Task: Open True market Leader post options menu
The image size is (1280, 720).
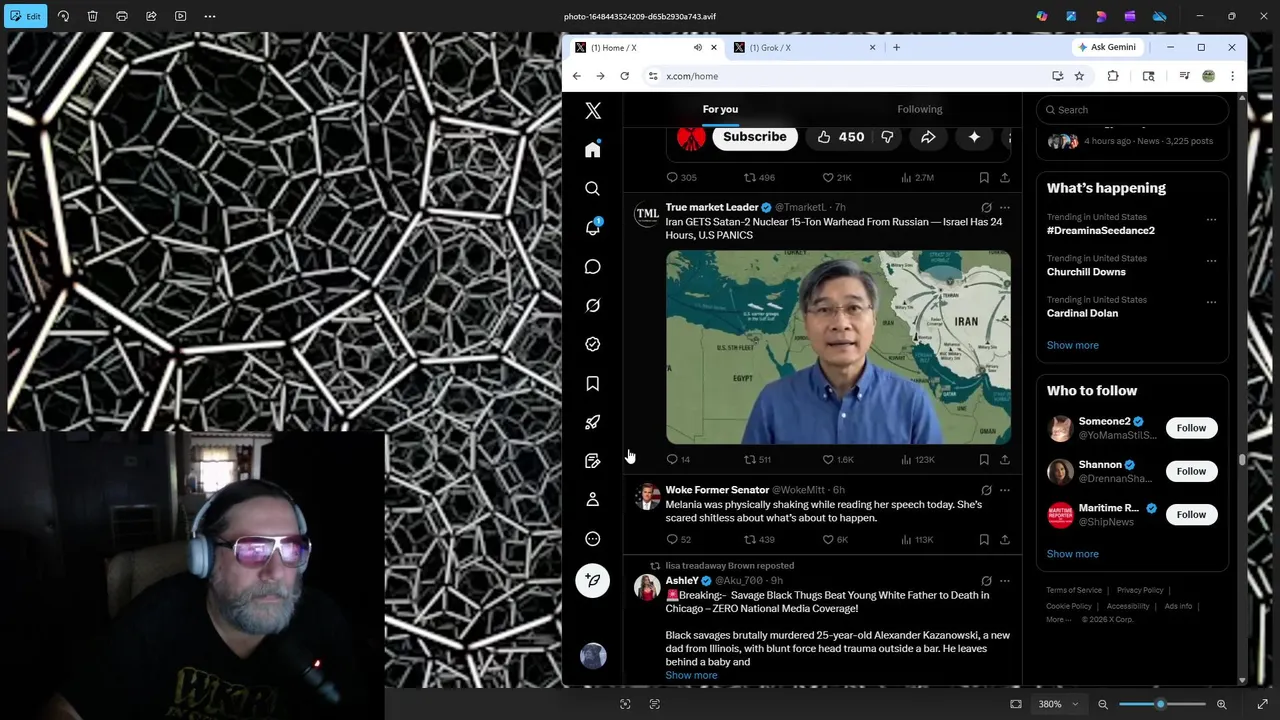Action: (1005, 208)
